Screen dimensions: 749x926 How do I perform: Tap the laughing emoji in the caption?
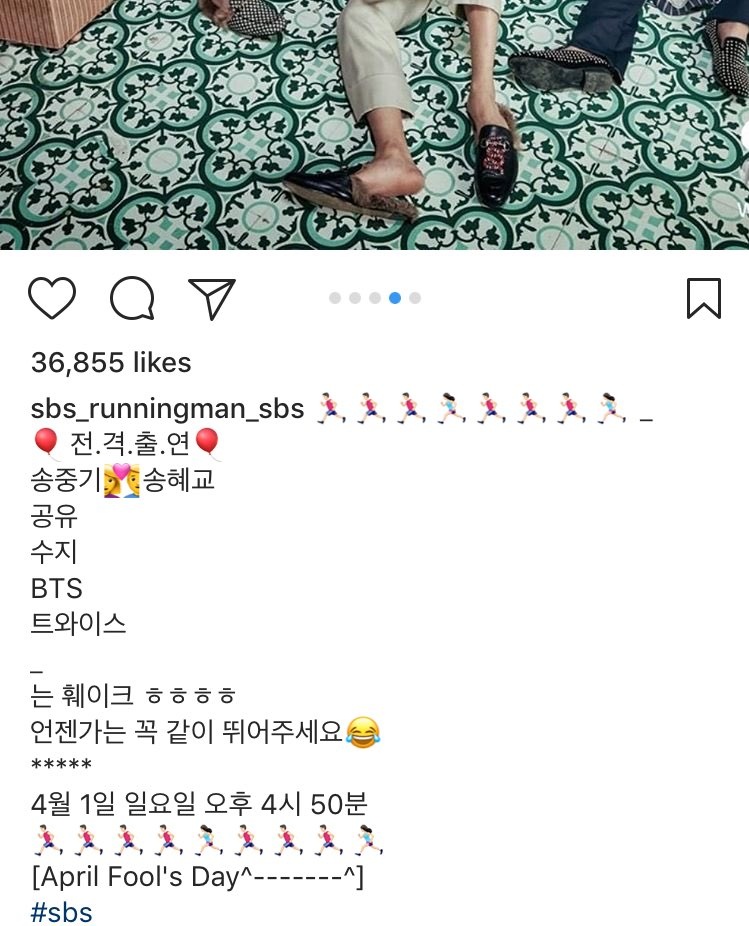tap(362, 732)
